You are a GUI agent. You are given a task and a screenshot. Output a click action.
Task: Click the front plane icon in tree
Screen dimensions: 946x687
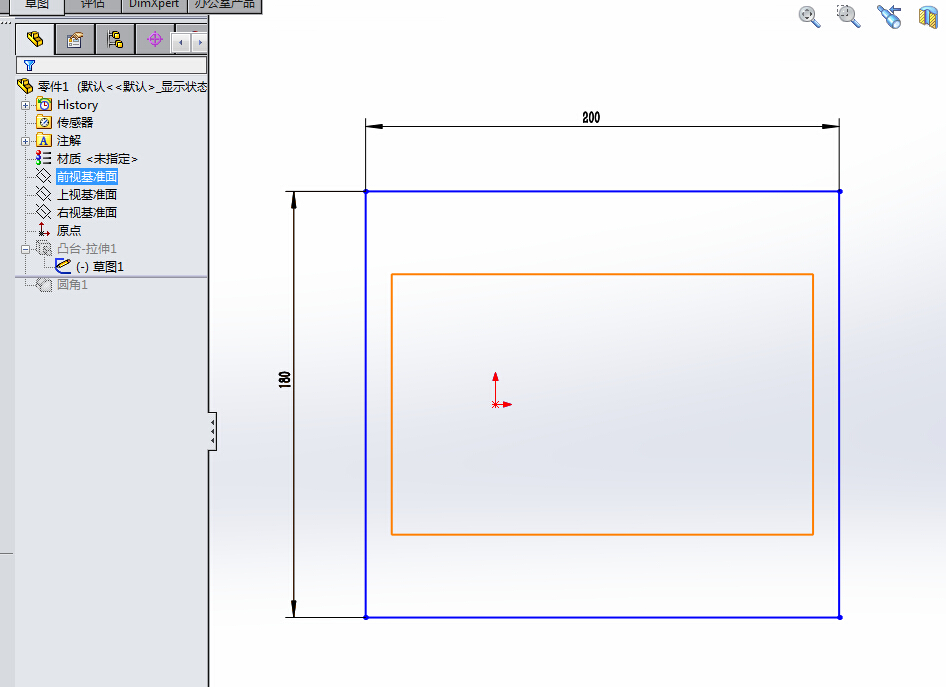[x=43, y=176]
